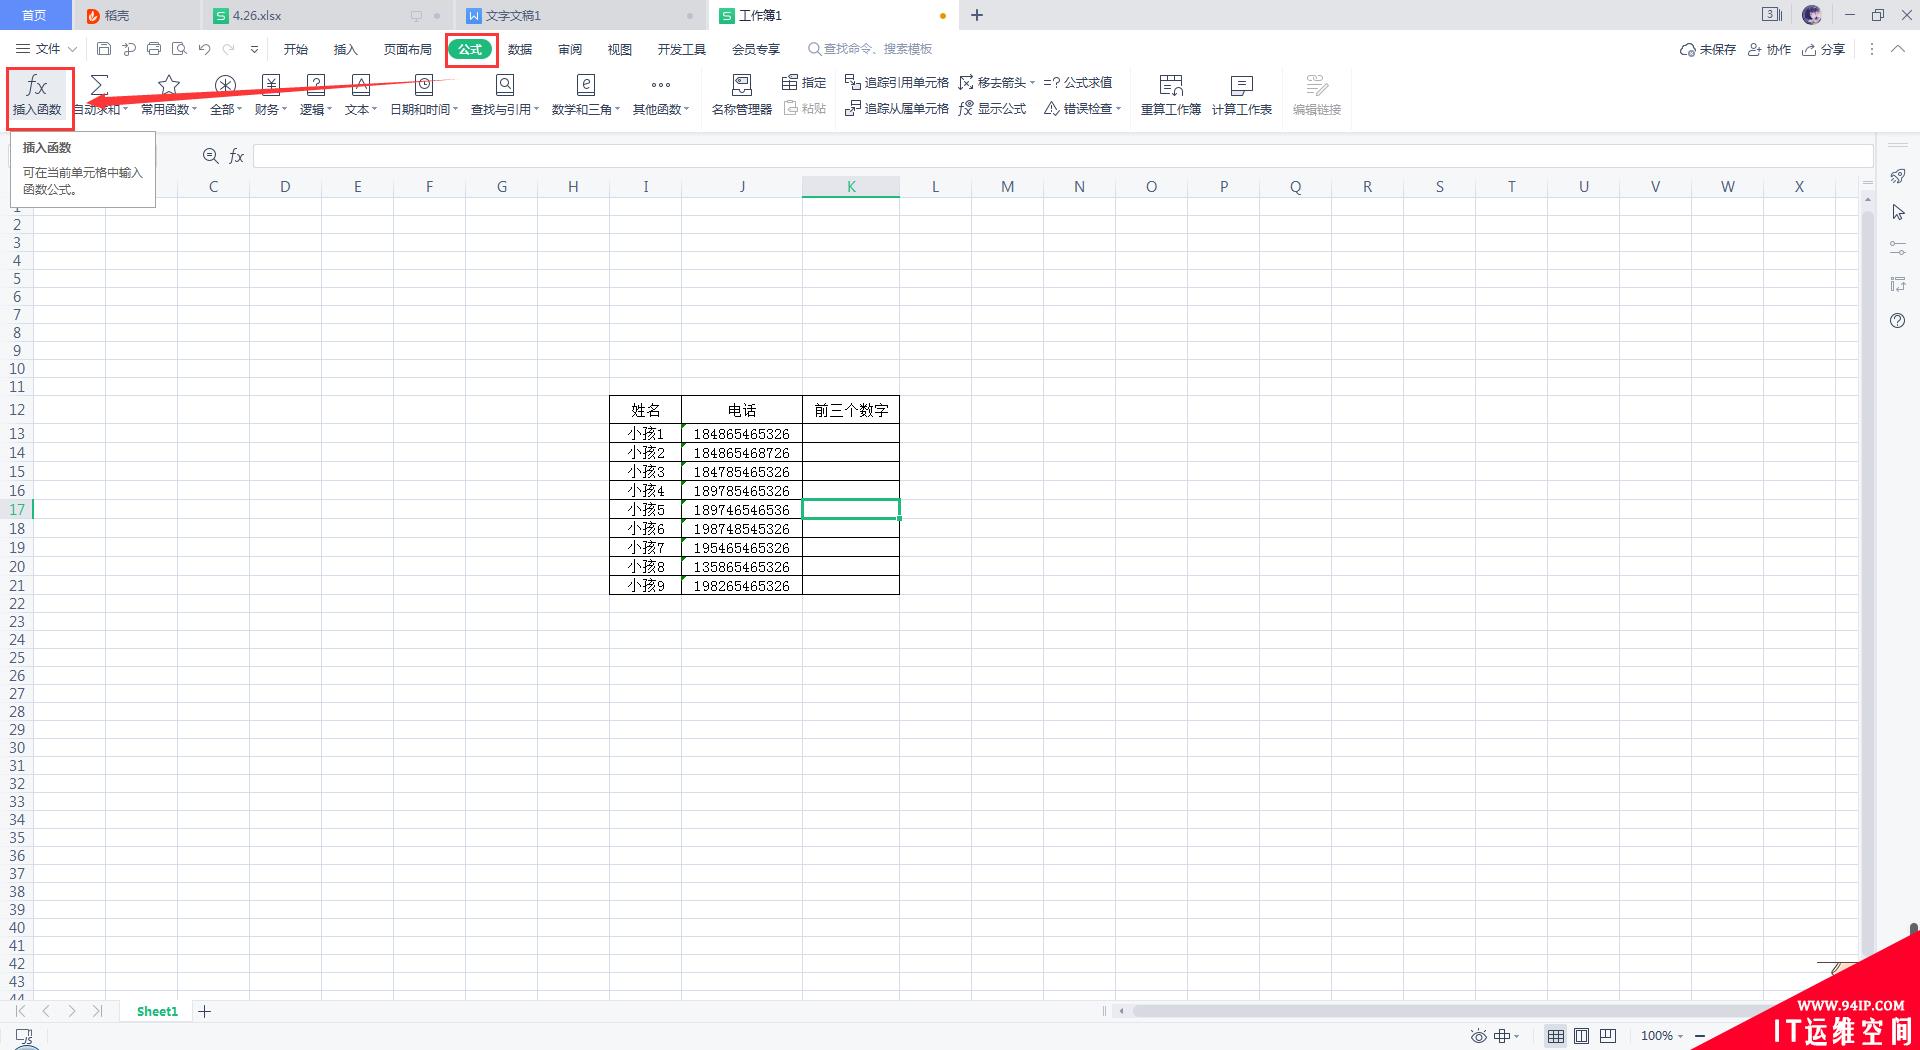Open the Logical functions icon
1920x1050 pixels.
pyautogui.click(x=315, y=85)
